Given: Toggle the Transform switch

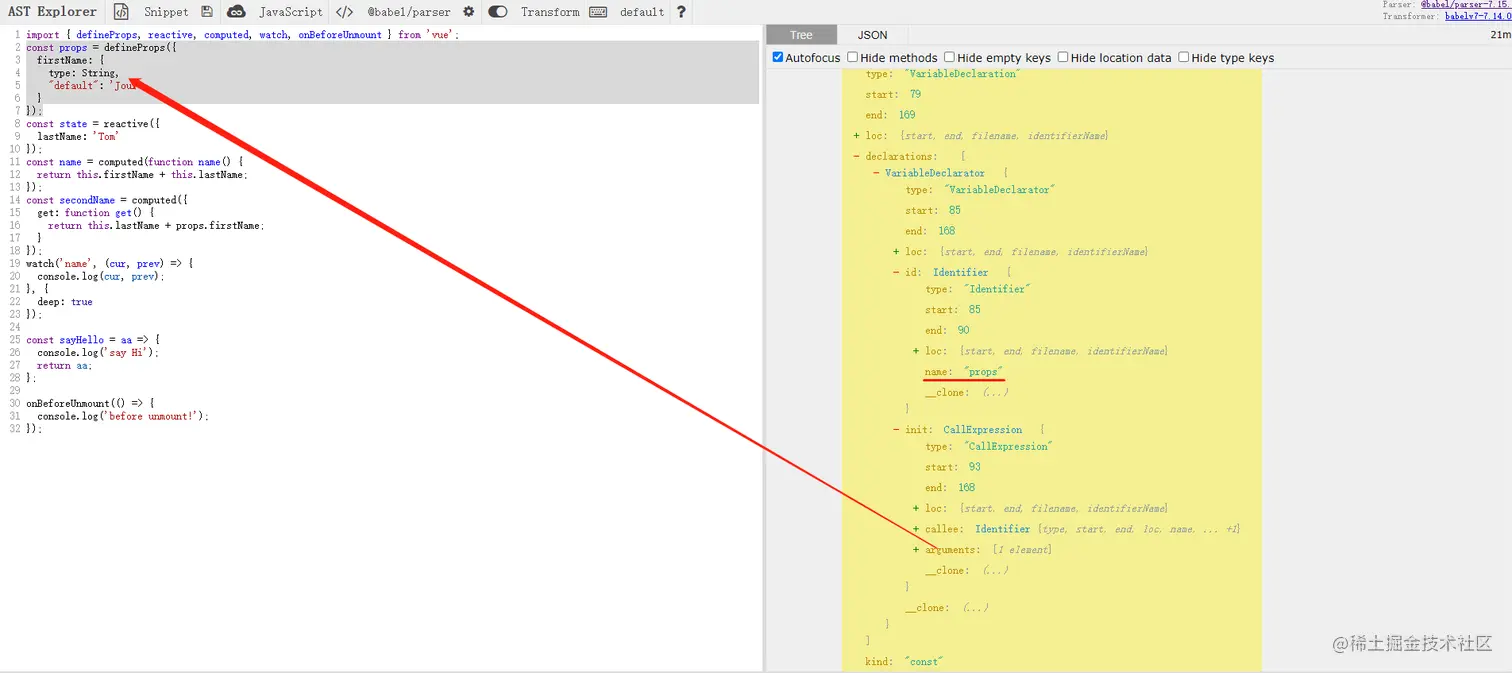Looking at the screenshot, I should tap(498, 12).
